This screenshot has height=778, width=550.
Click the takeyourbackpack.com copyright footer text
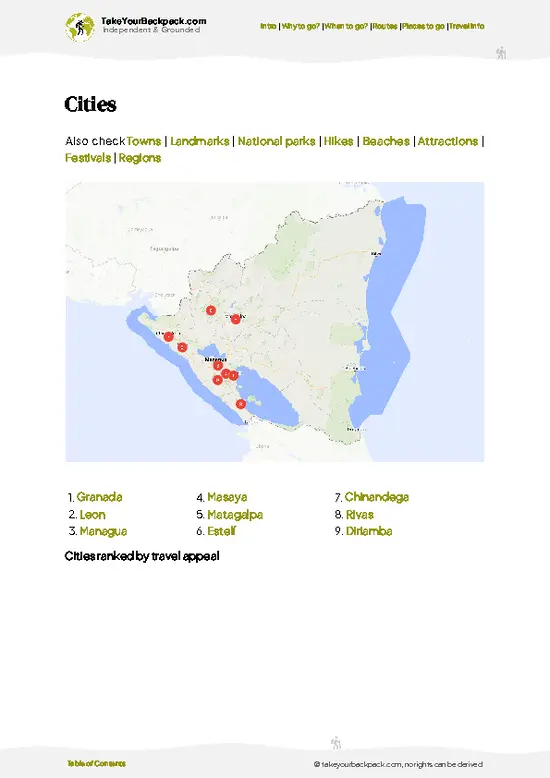tap(398, 765)
